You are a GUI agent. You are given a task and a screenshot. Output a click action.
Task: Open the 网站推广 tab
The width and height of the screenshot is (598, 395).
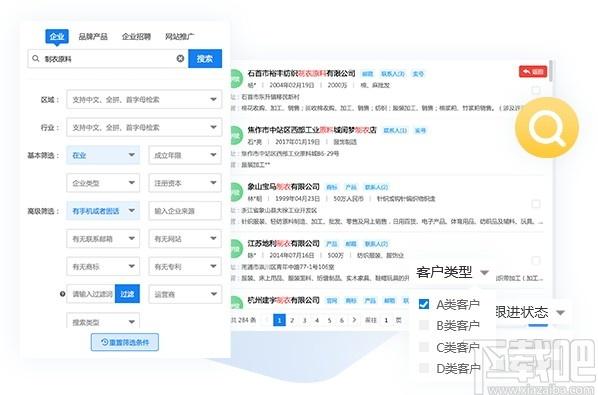click(x=179, y=37)
